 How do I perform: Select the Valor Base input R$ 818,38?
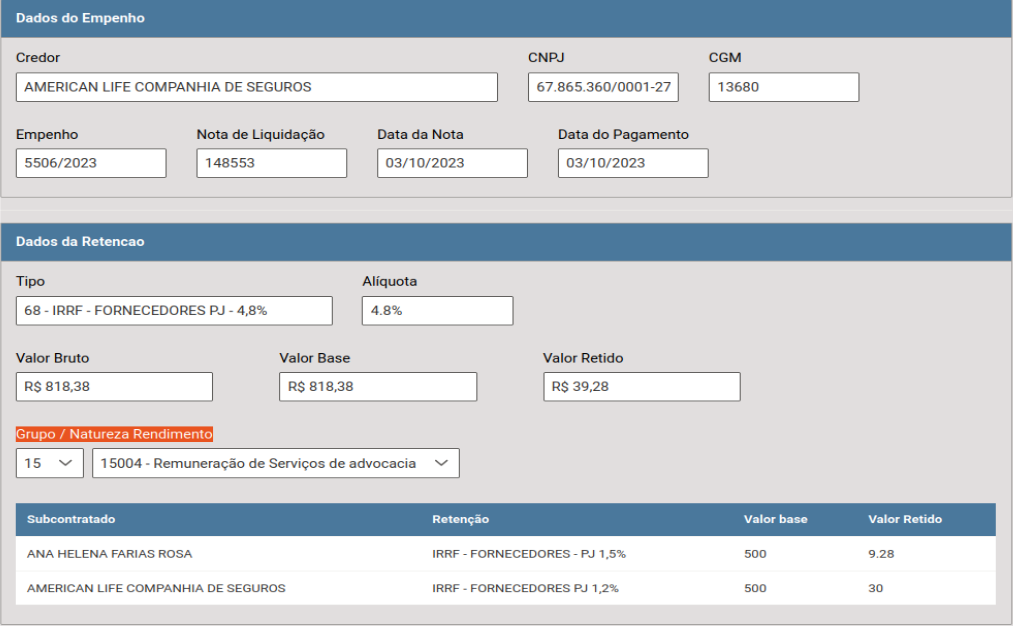click(x=377, y=387)
